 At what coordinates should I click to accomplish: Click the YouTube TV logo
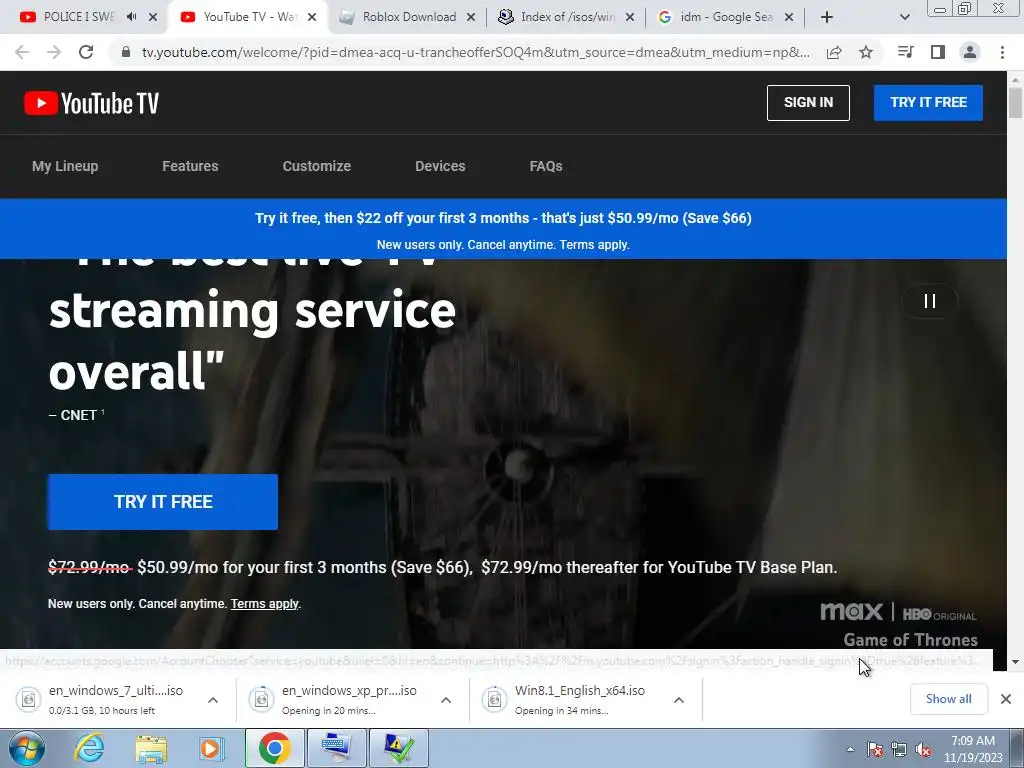tap(91, 103)
